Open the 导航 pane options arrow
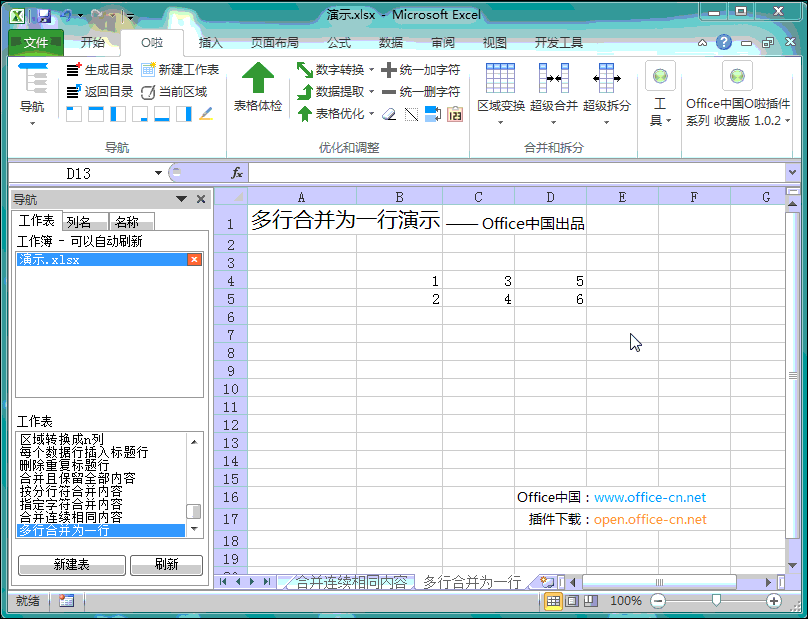This screenshot has height=619, width=808. click(x=181, y=199)
